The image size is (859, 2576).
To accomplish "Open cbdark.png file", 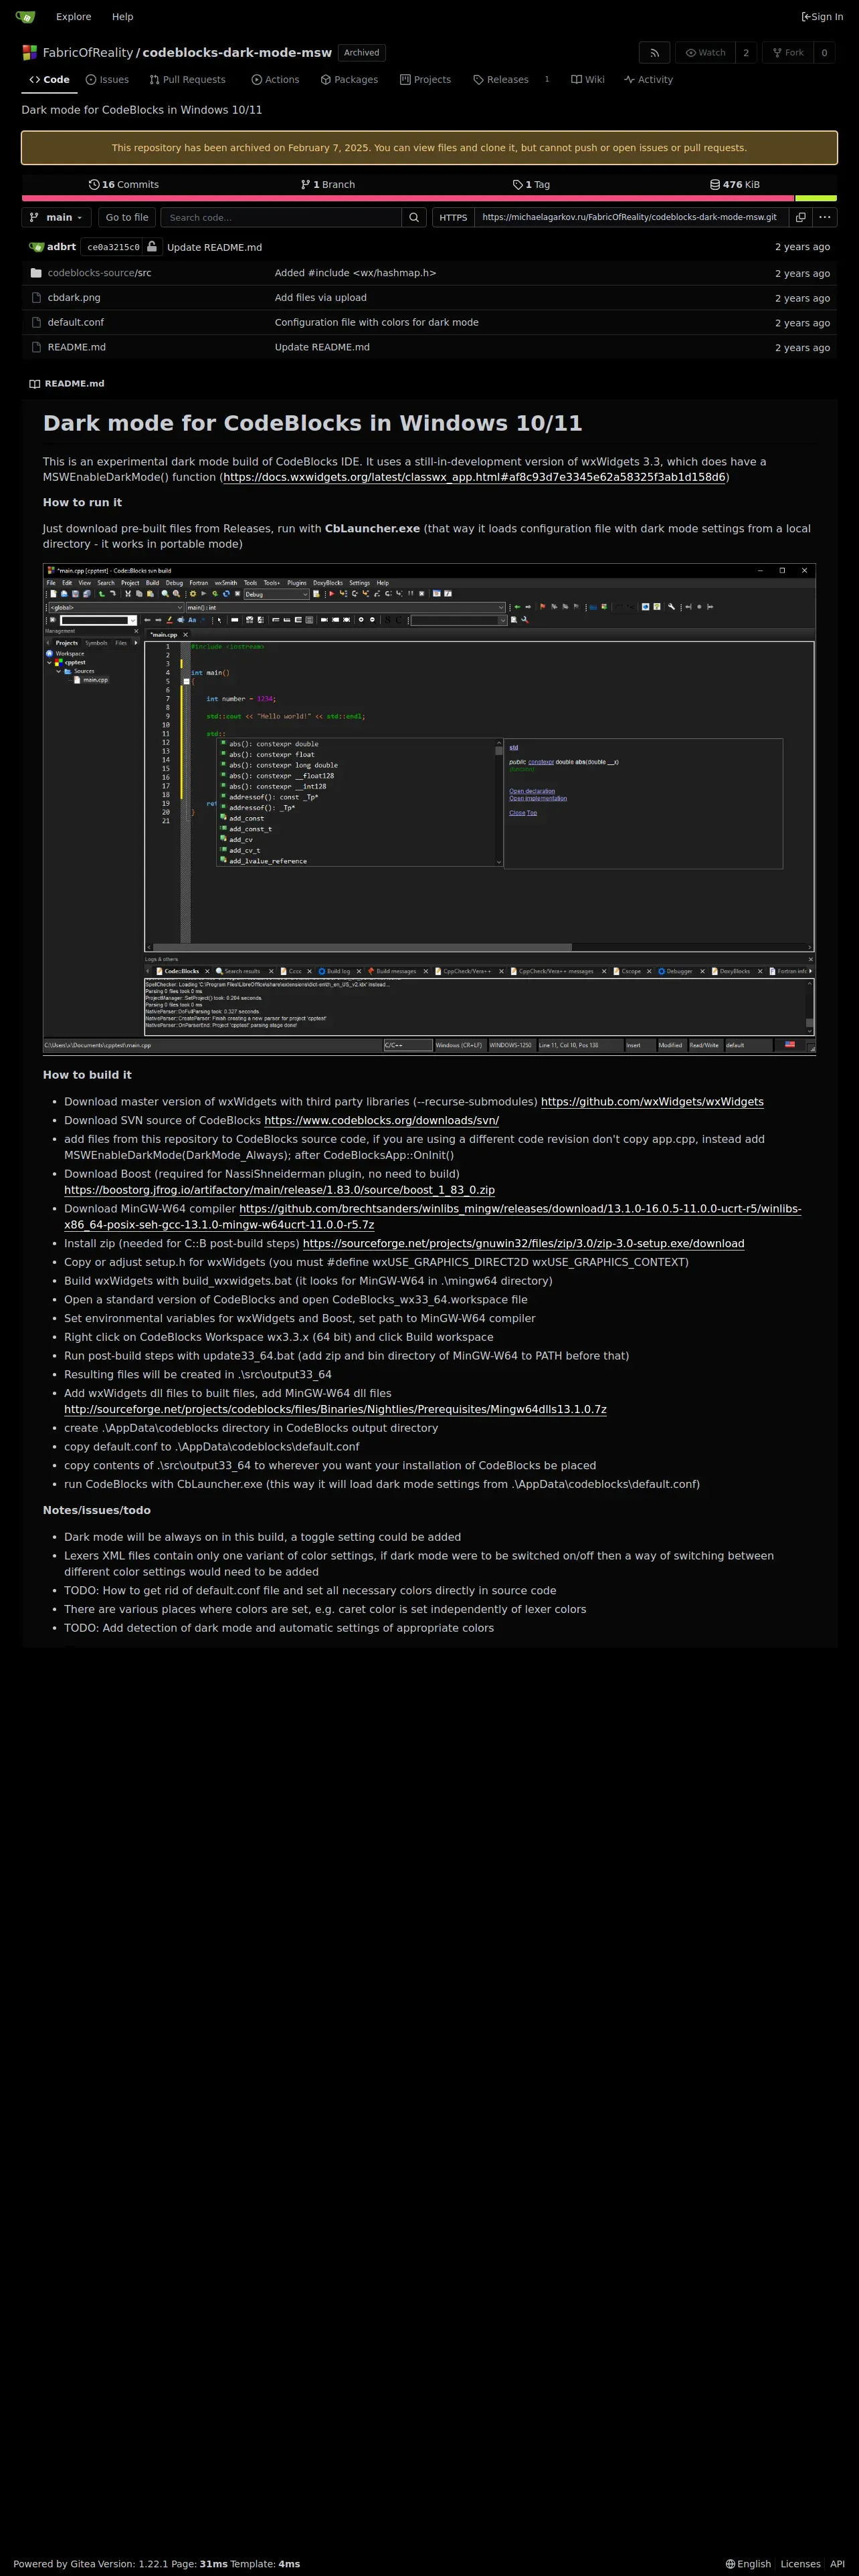I will (x=74, y=298).
